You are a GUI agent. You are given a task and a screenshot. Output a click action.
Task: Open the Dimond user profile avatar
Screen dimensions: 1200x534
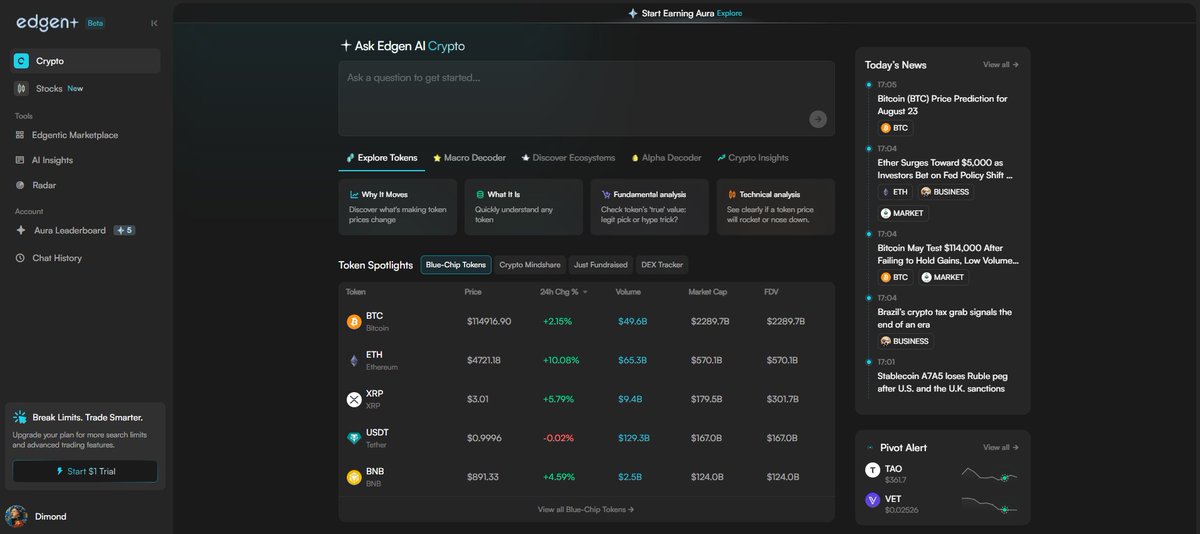pyautogui.click(x=16, y=516)
